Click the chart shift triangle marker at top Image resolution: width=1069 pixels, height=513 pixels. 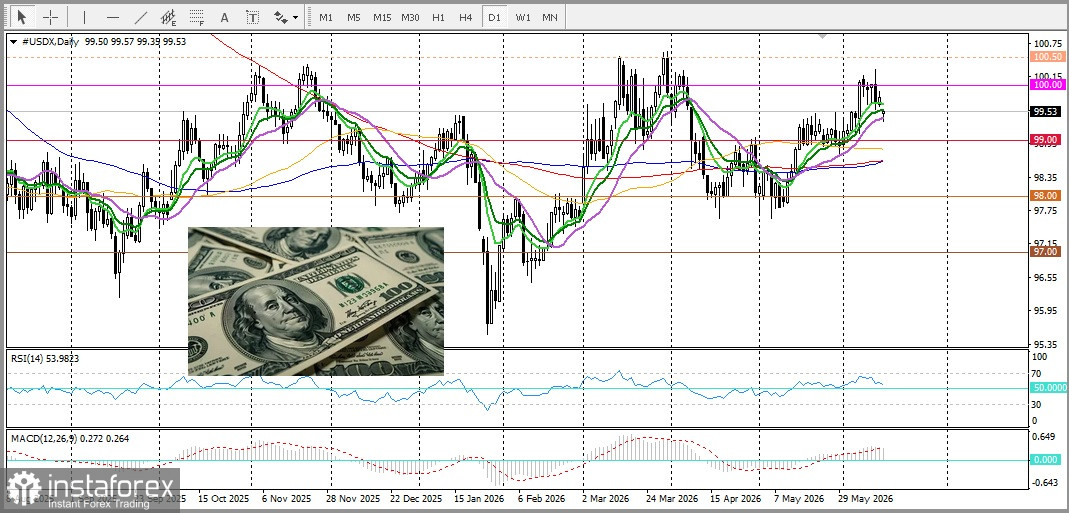(824, 35)
